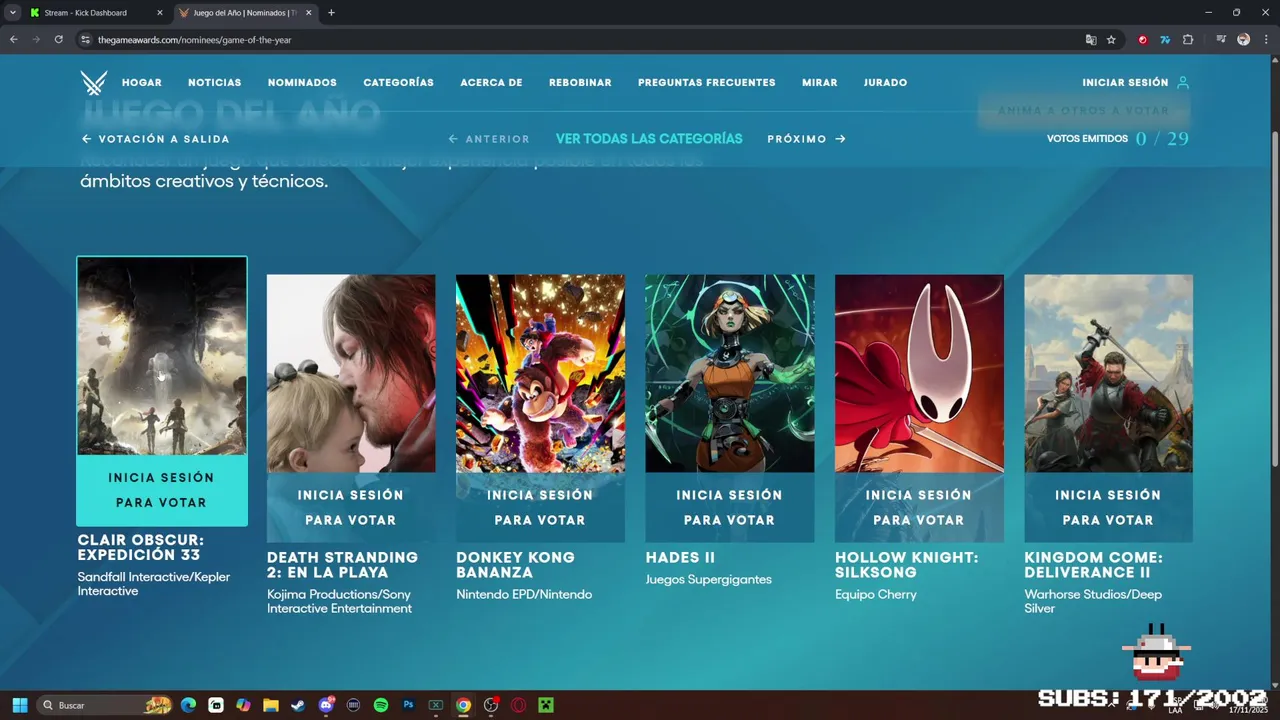Click the INICIAR SESIÓN link
This screenshot has height=720, width=1280.
pyautogui.click(x=1125, y=83)
